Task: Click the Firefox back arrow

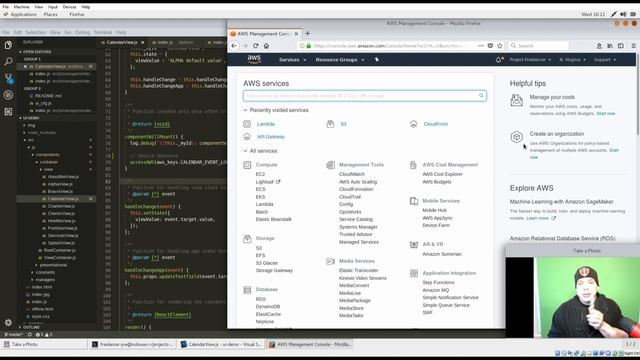Action: [234, 46]
